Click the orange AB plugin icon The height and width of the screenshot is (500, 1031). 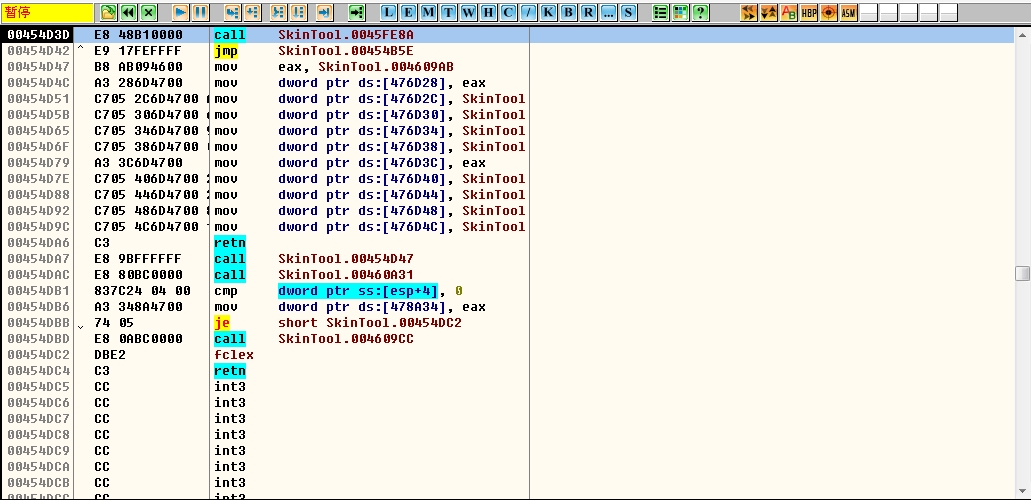pos(788,12)
